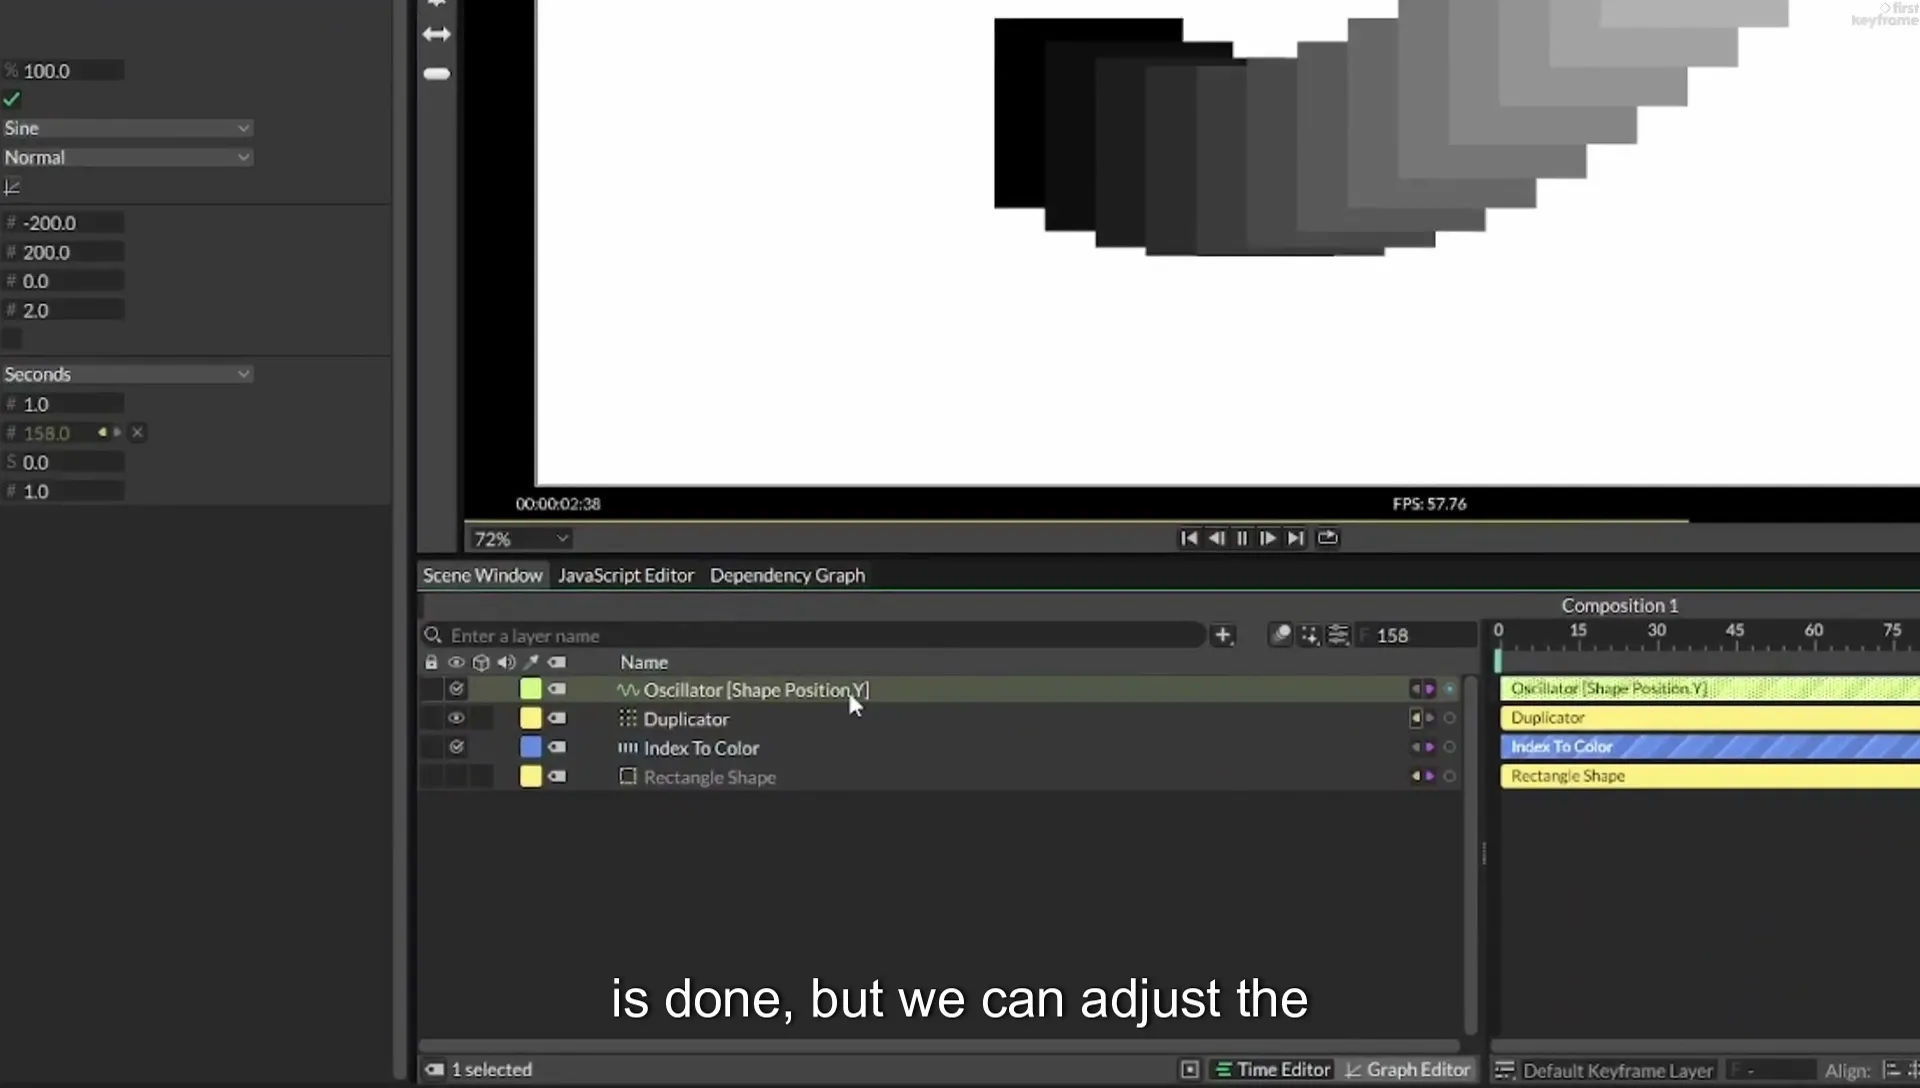Select the Rectangle Shape layer
This screenshot has width=1920, height=1088.
[709, 777]
